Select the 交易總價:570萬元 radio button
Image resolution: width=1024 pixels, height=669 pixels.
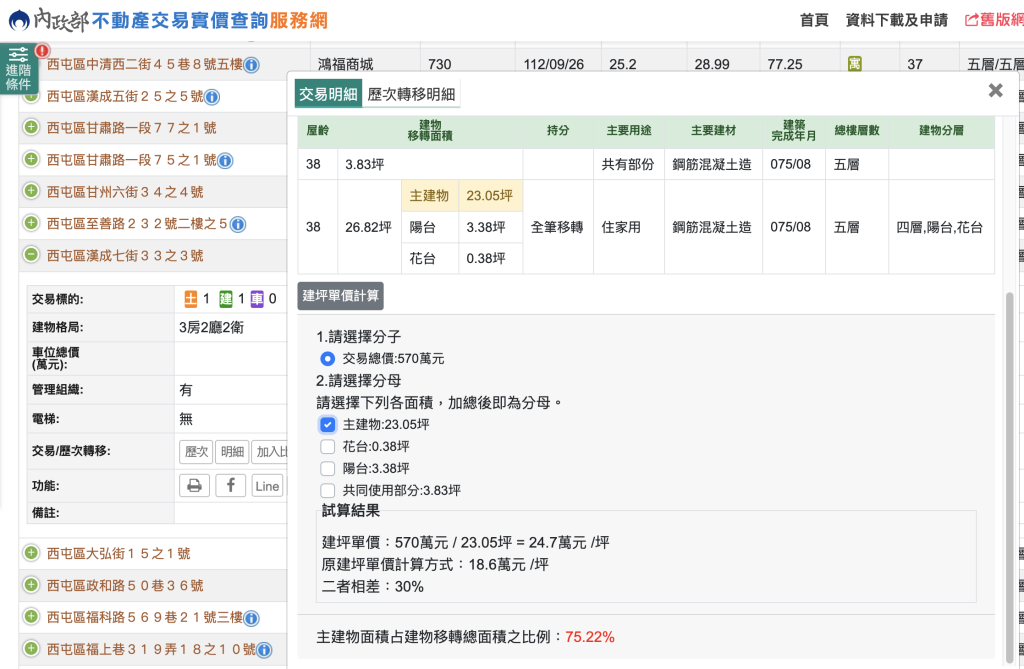click(327, 358)
